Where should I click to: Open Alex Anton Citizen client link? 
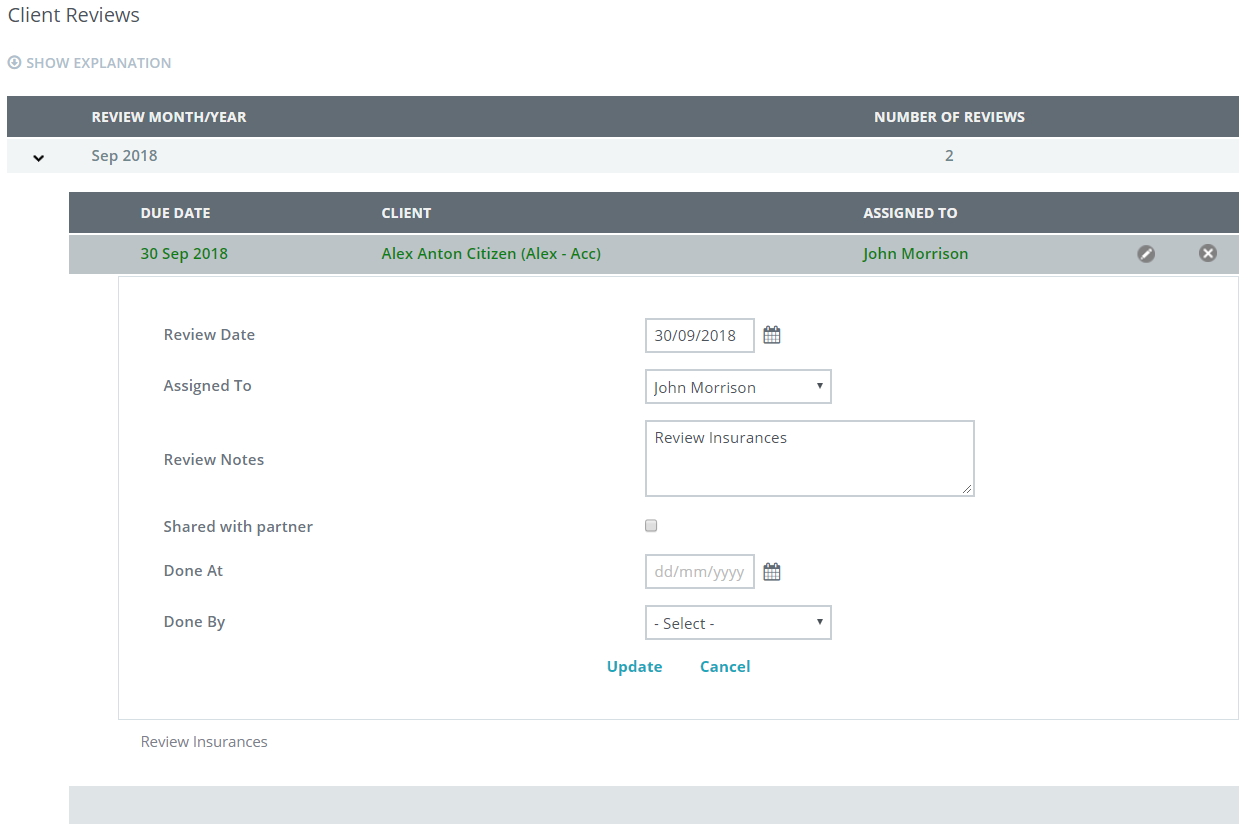(x=491, y=254)
